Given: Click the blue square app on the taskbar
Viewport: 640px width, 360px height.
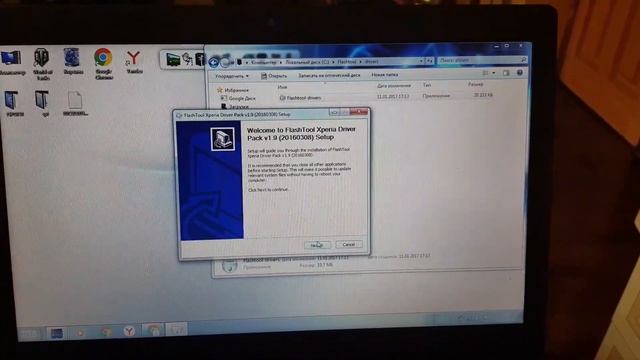Looking at the screenshot, I should pyautogui.click(x=57, y=333).
